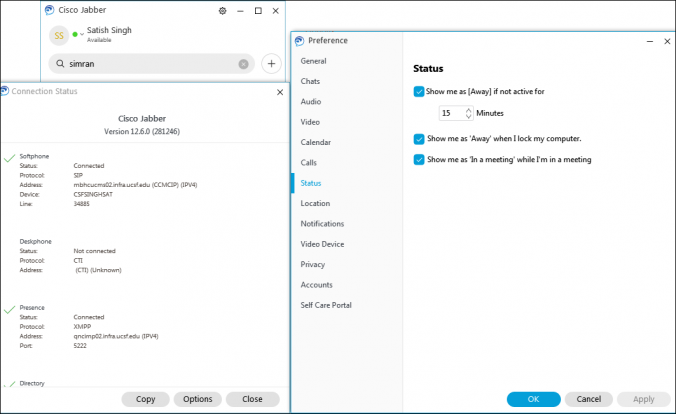Viewport: 676px width, 414px height.
Task: Decrease the minutes stepper down arrow
Action: (x=469, y=116)
